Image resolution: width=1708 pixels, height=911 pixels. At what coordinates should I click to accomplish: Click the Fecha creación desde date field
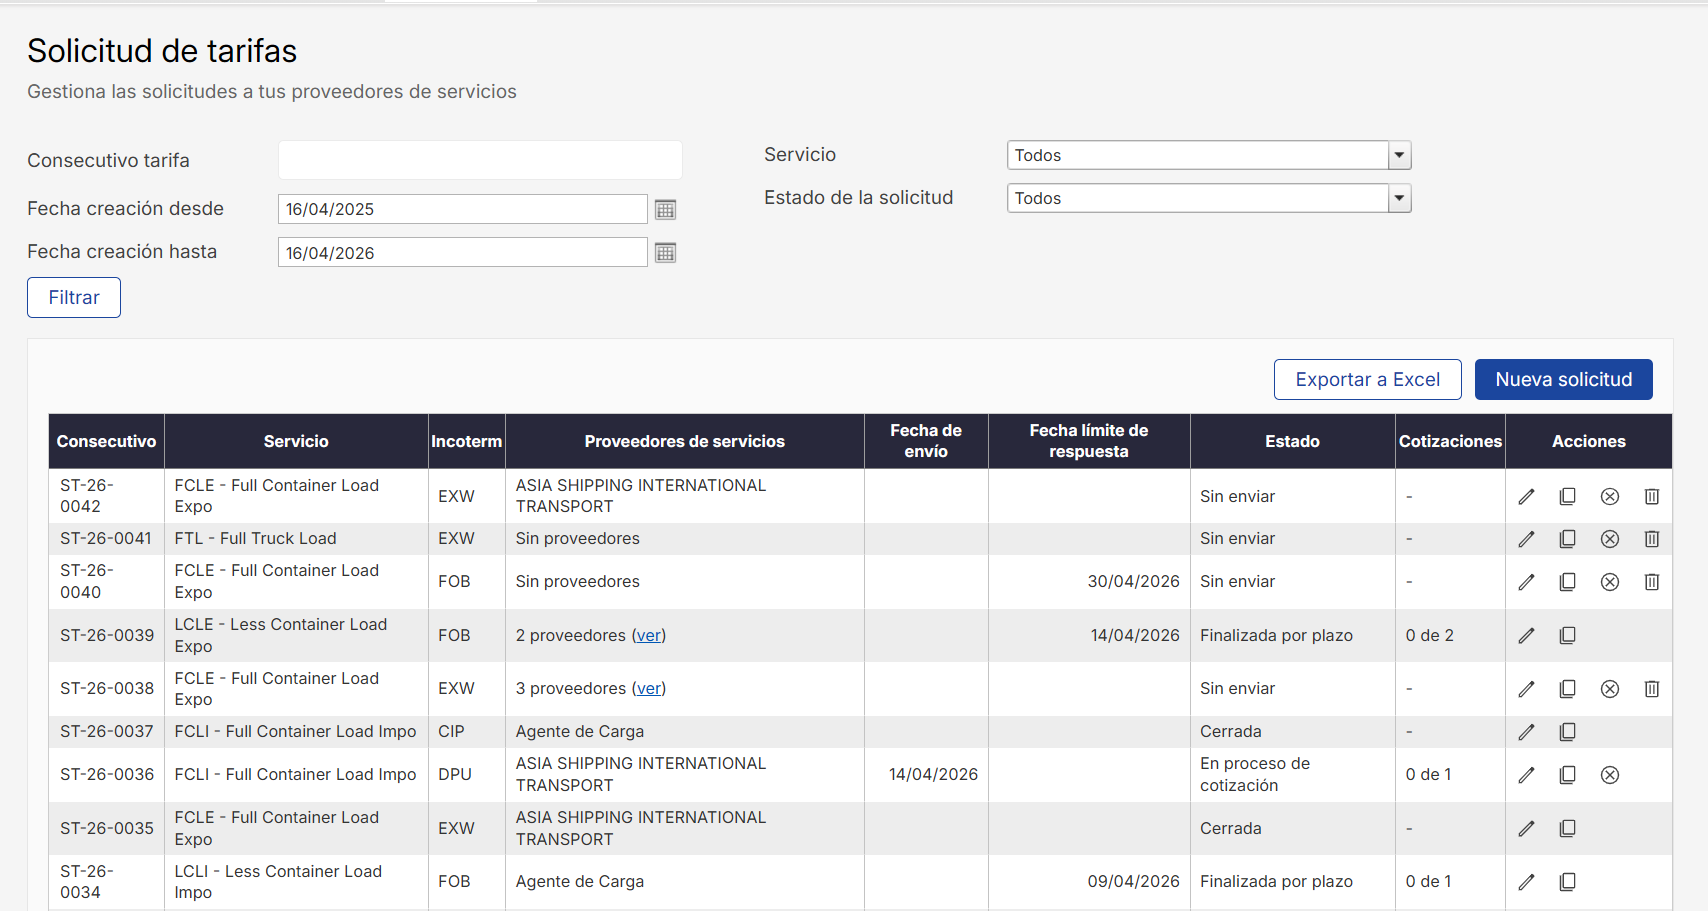coord(463,209)
